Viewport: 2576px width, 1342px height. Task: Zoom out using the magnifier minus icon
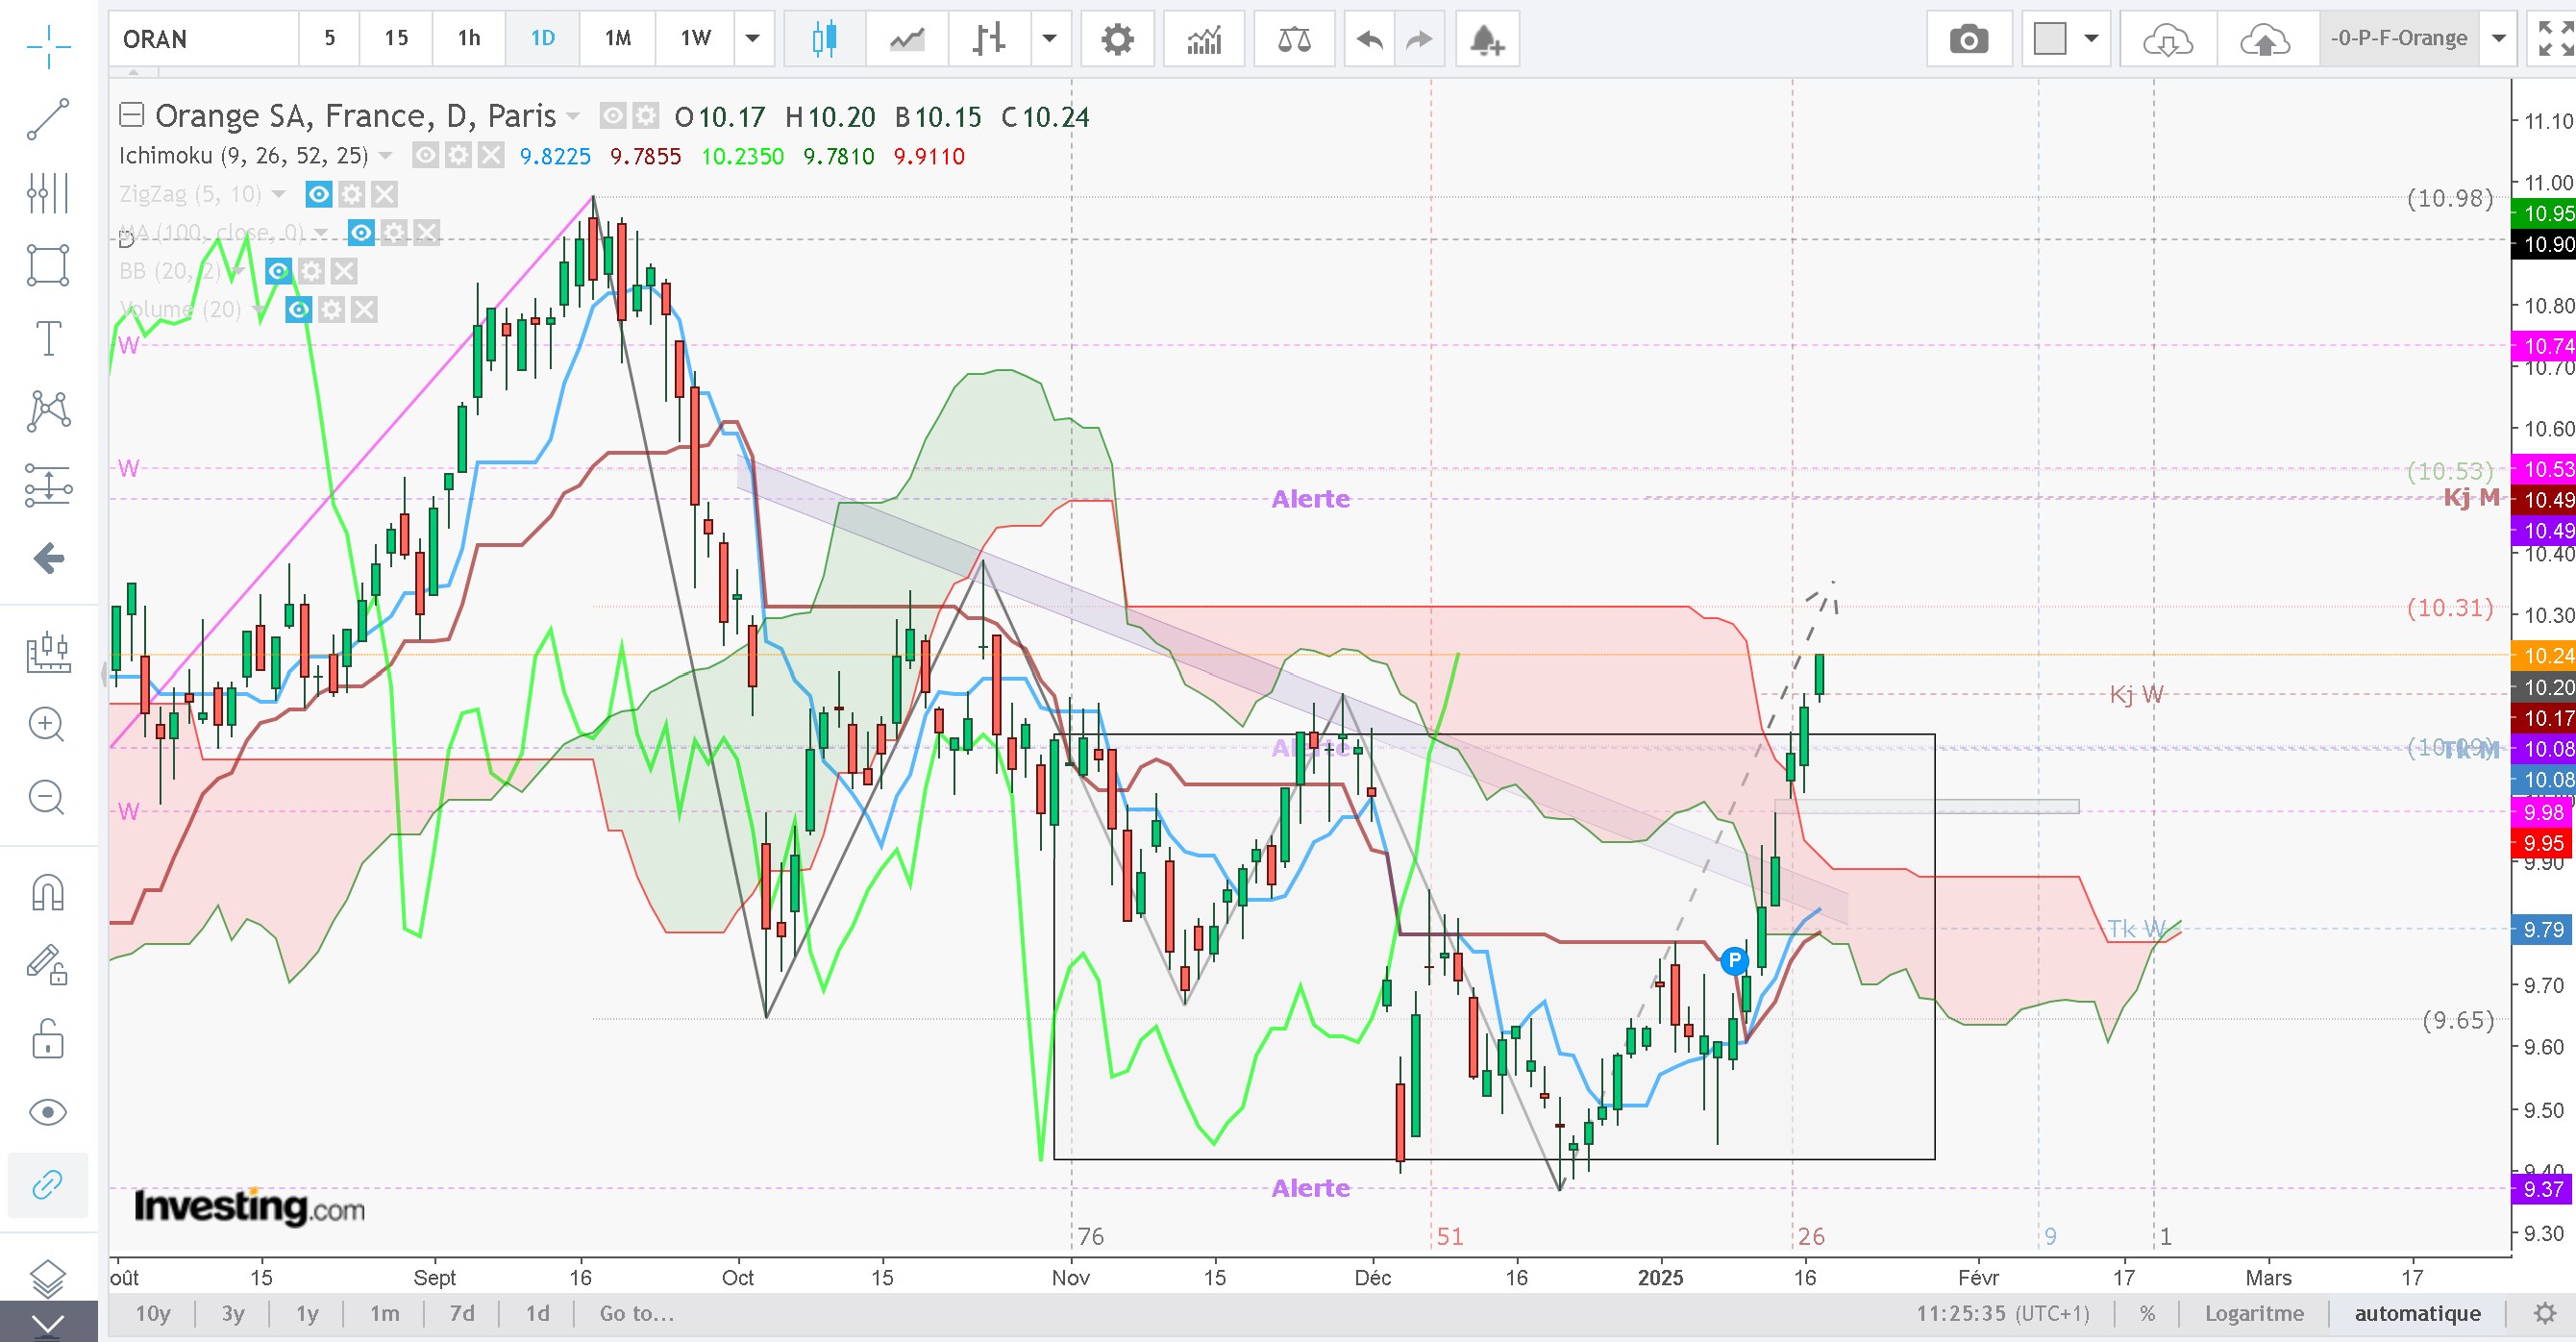[x=48, y=797]
